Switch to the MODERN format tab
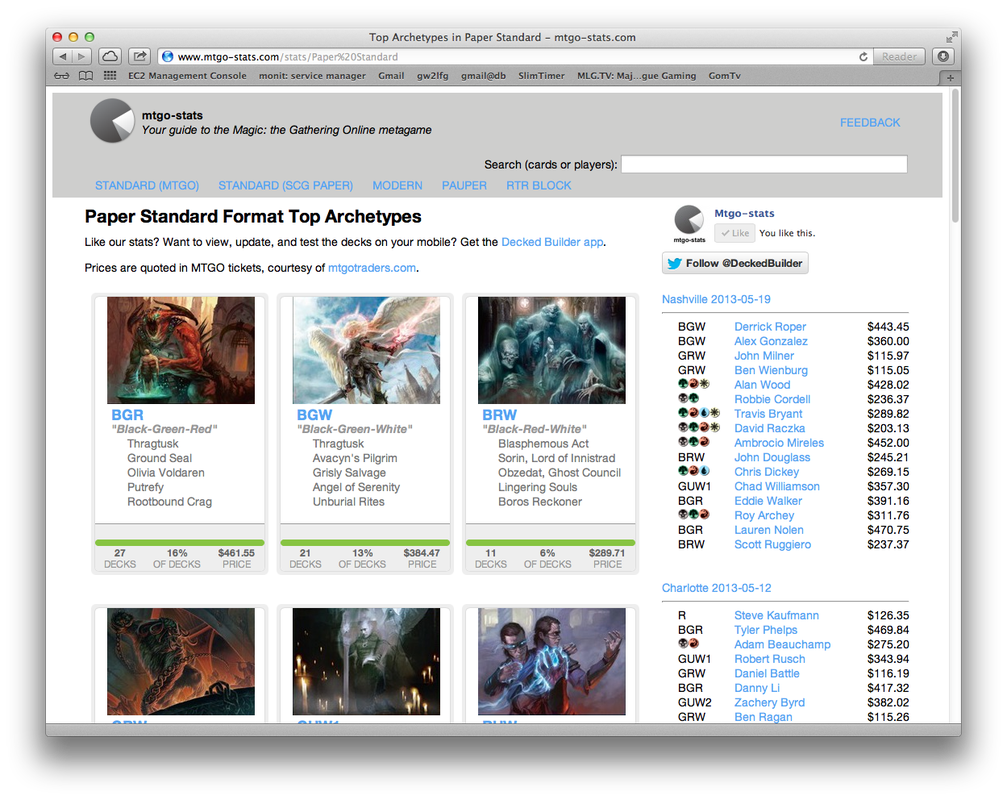Viewport: 1007px width, 800px height. point(397,185)
